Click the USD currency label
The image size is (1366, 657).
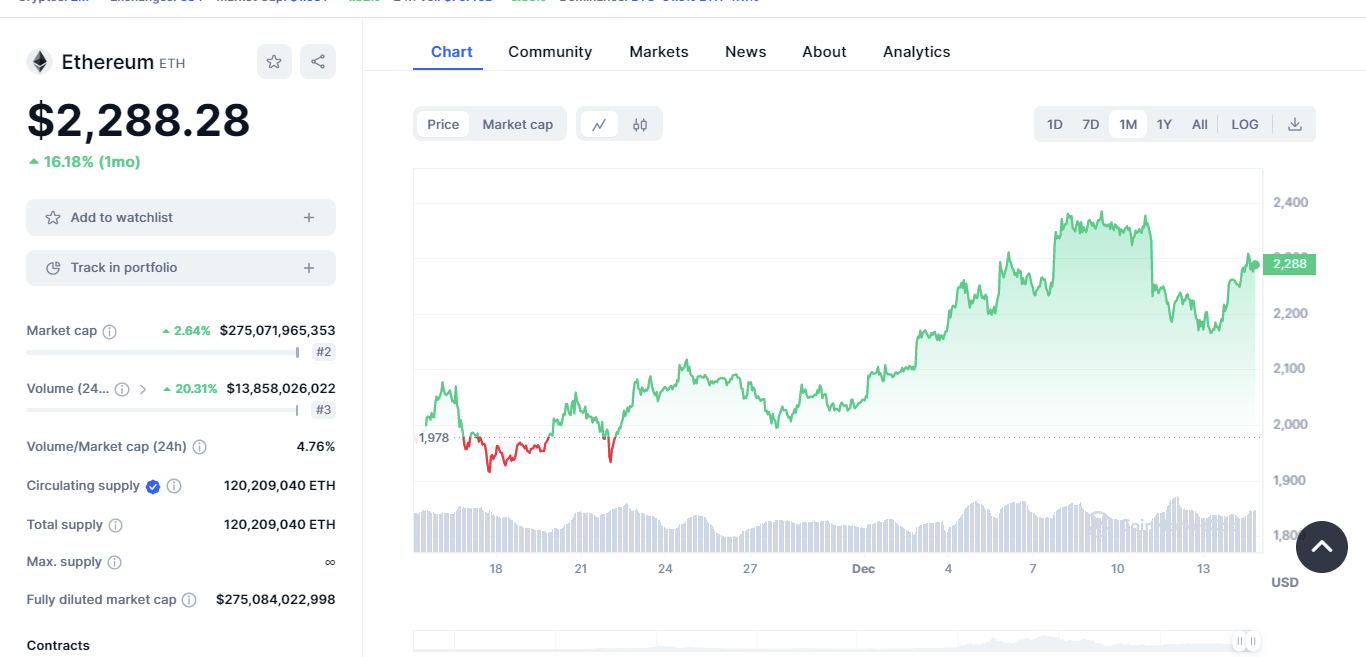[x=1285, y=582]
